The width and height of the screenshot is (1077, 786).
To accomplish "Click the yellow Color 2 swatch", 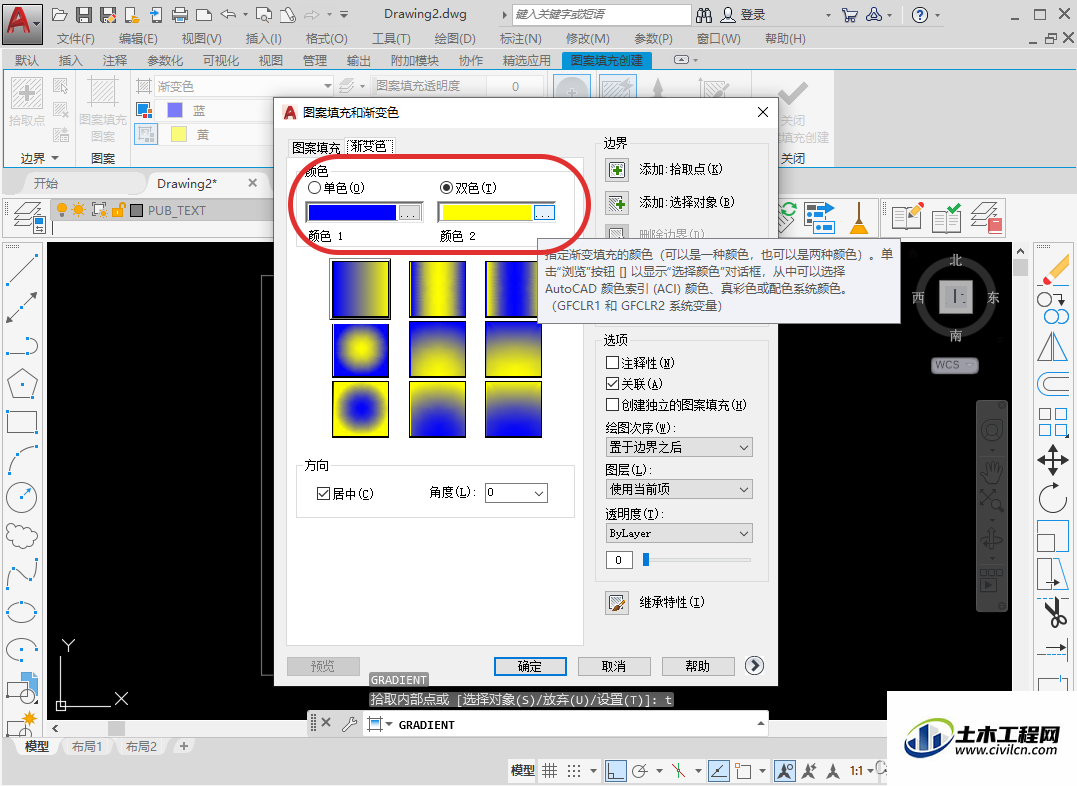I will point(486,213).
